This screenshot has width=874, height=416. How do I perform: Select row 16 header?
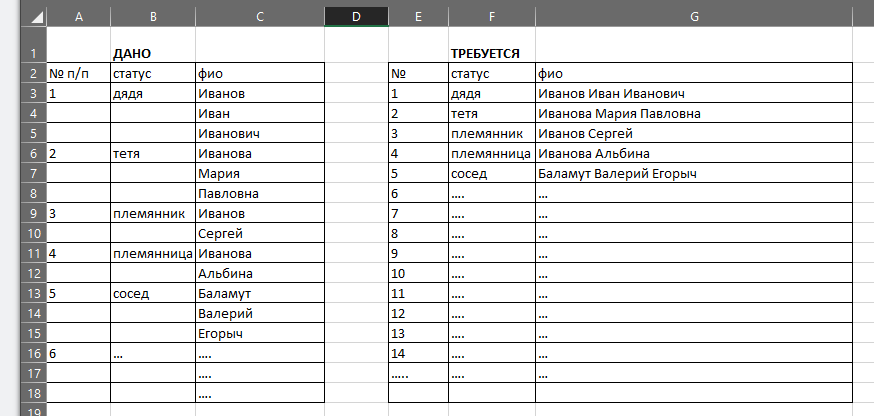coord(33,353)
